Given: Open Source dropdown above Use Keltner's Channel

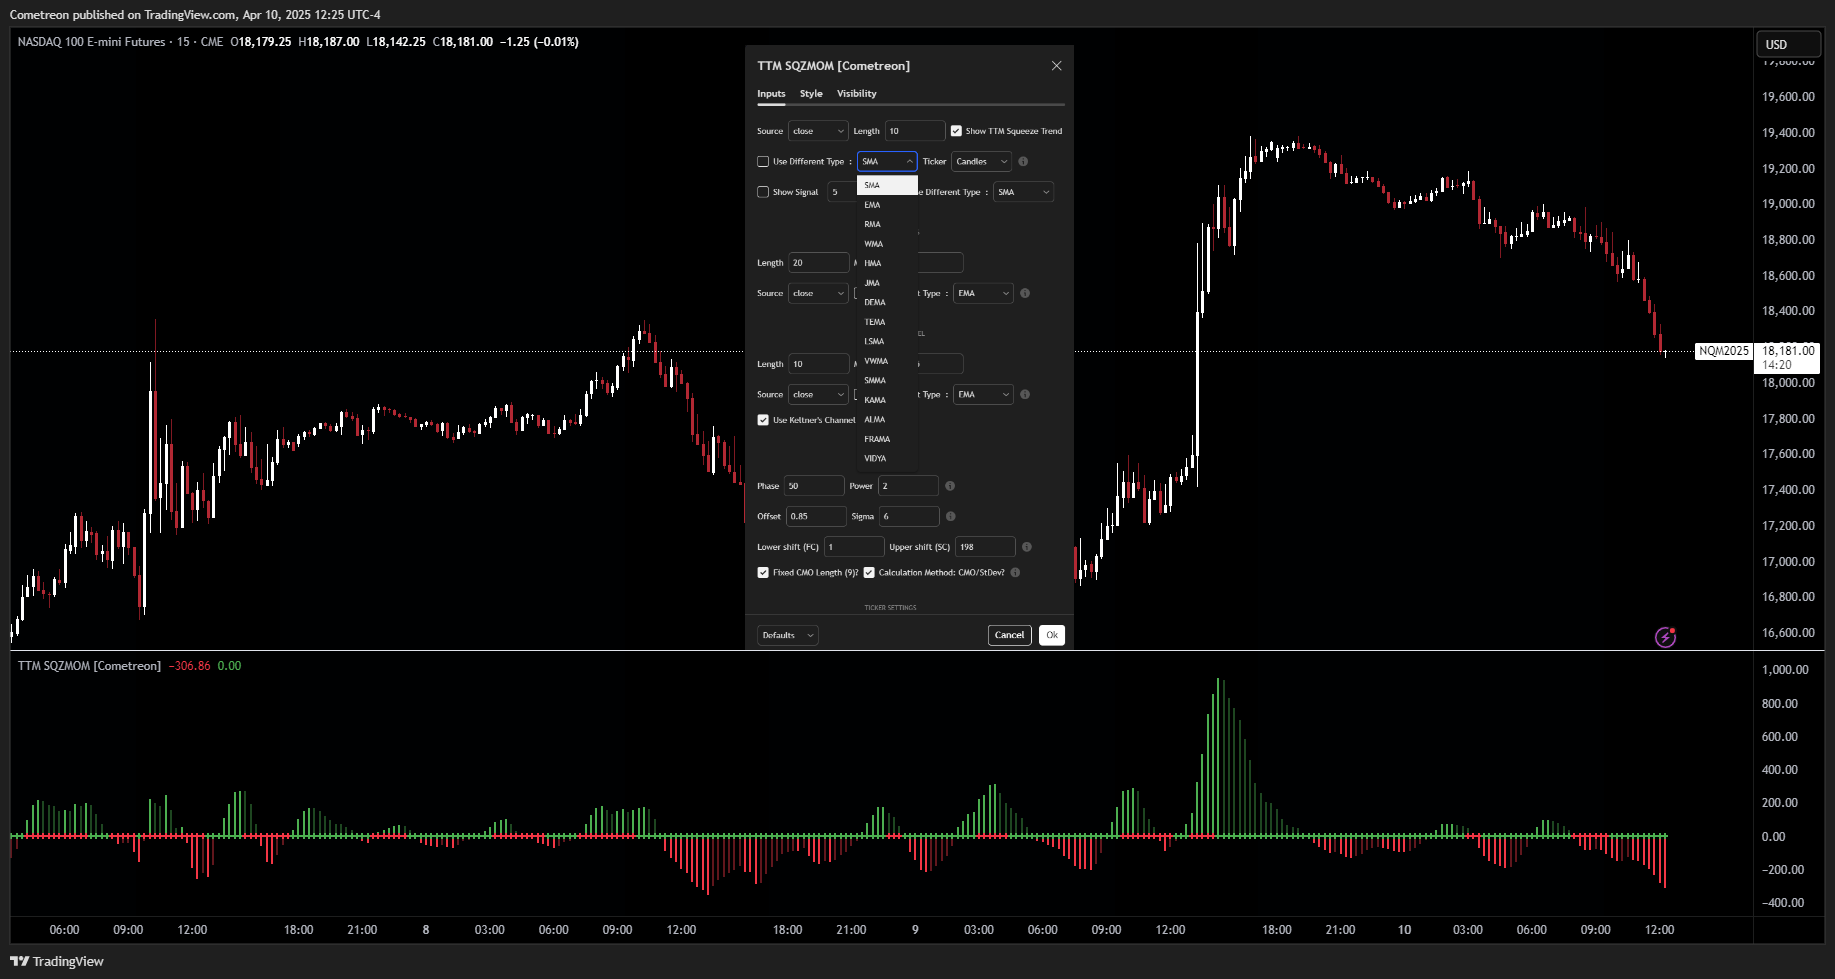Looking at the screenshot, I should tap(818, 395).
